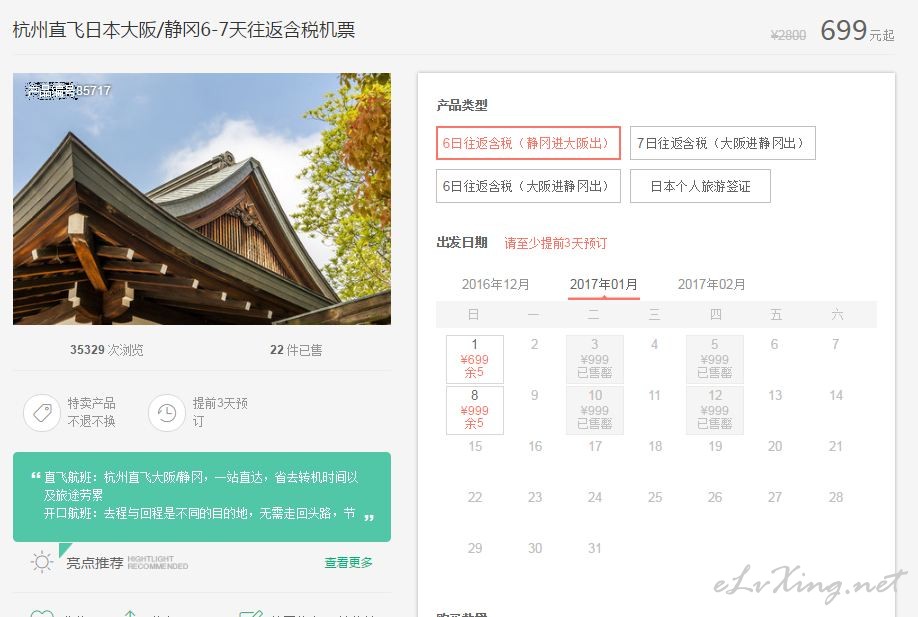Click January 31 in the calendar

[x=595, y=548]
